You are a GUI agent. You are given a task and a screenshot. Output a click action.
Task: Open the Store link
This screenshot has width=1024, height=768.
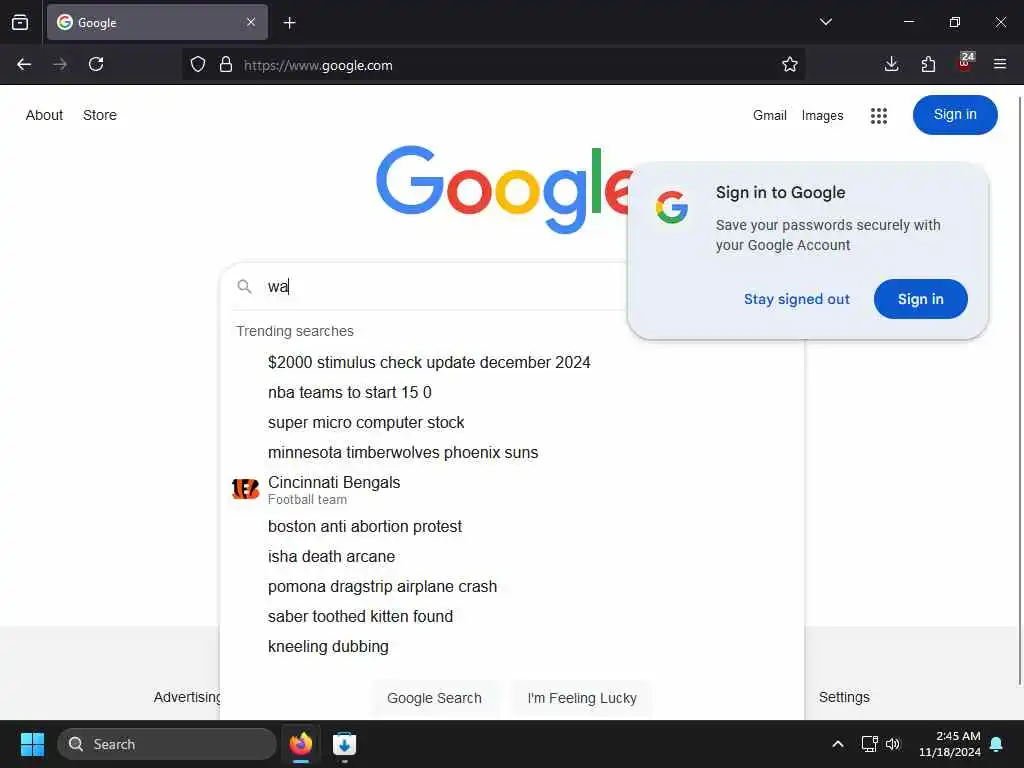[99, 115]
